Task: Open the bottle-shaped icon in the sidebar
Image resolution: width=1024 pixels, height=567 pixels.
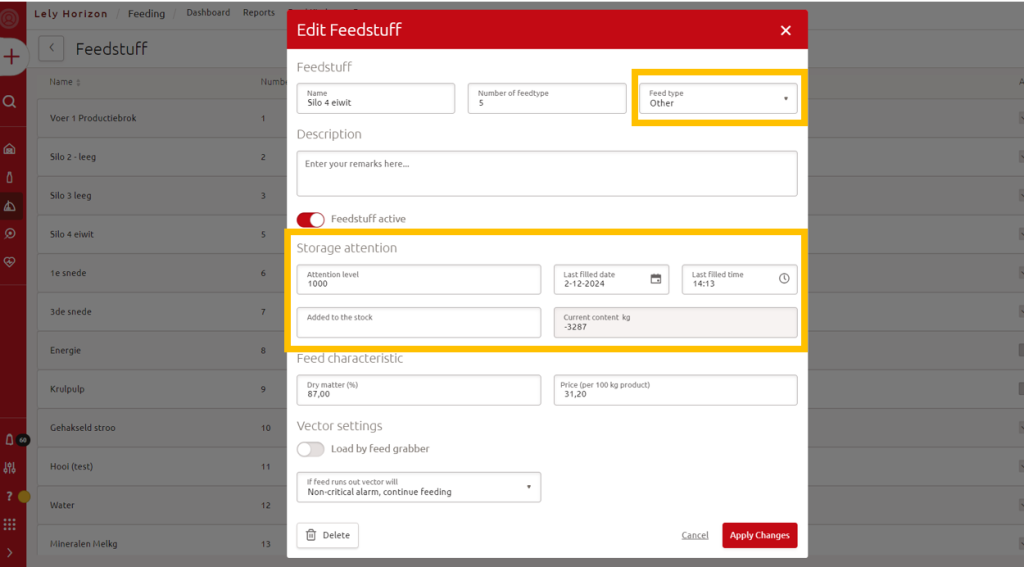Action: click(10, 177)
